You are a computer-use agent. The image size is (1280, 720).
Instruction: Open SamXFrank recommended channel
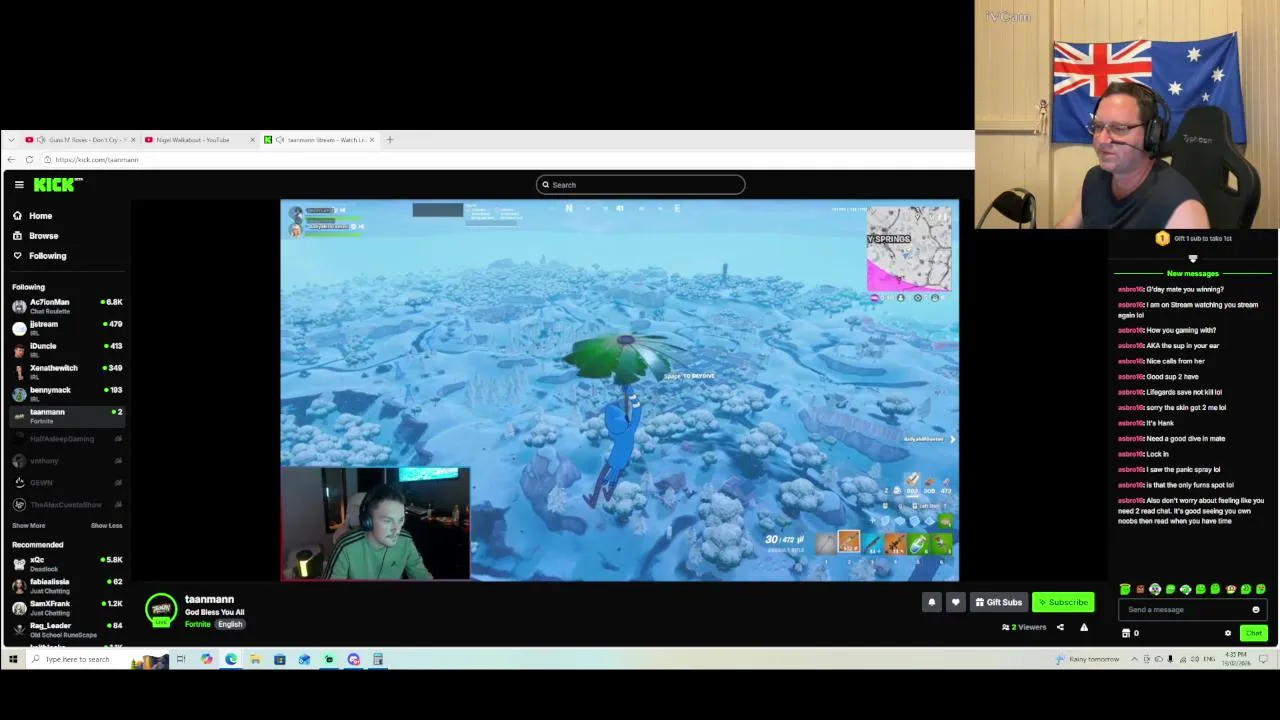(66, 608)
